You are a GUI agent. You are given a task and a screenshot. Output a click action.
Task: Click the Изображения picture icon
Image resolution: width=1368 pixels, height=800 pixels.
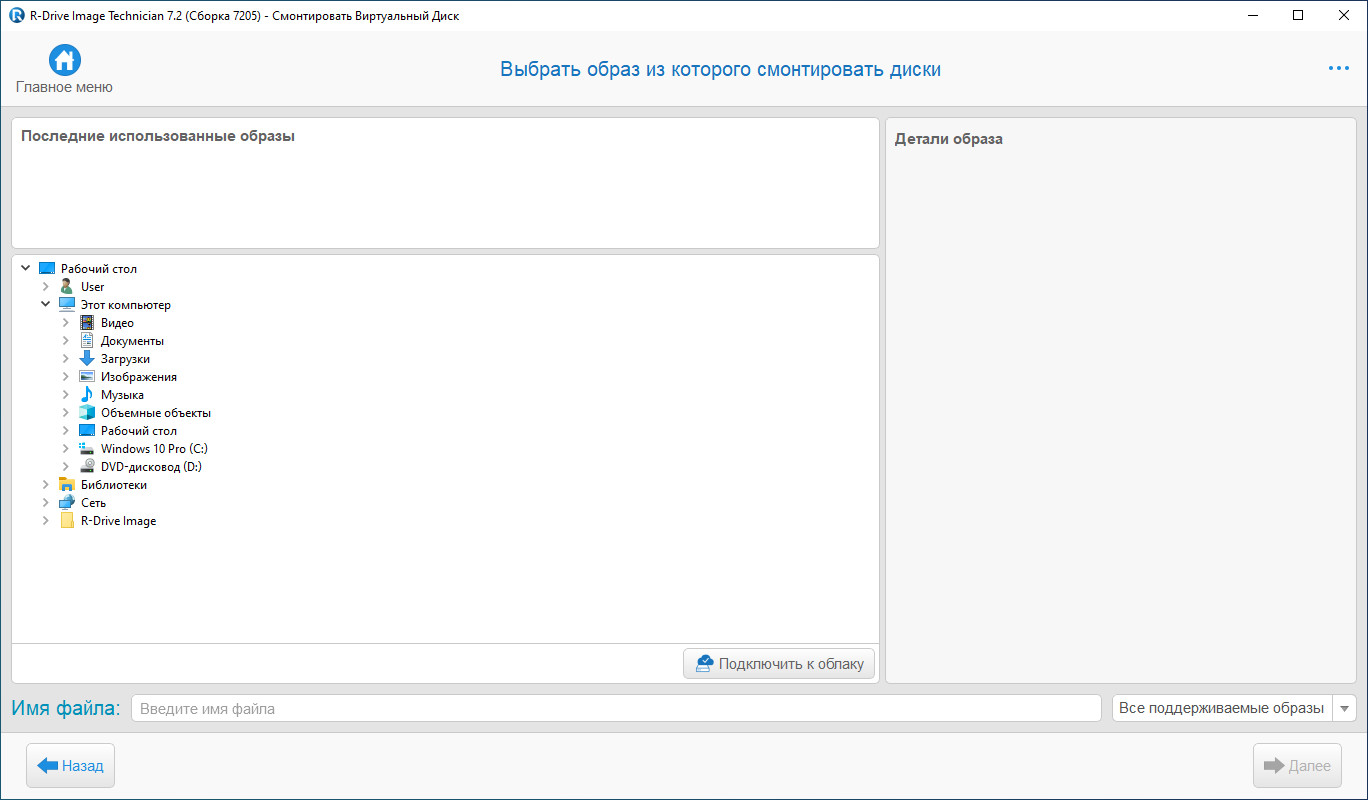pos(87,377)
